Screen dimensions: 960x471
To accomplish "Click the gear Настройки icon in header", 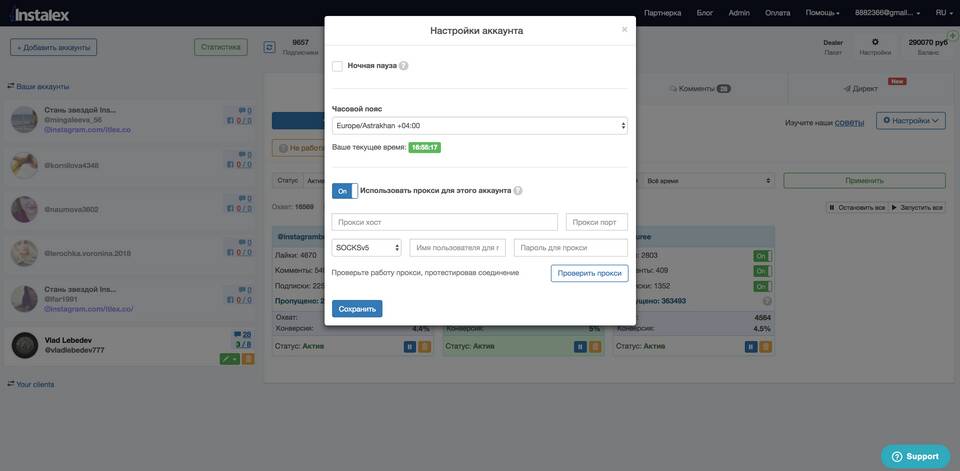I will (875, 43).
